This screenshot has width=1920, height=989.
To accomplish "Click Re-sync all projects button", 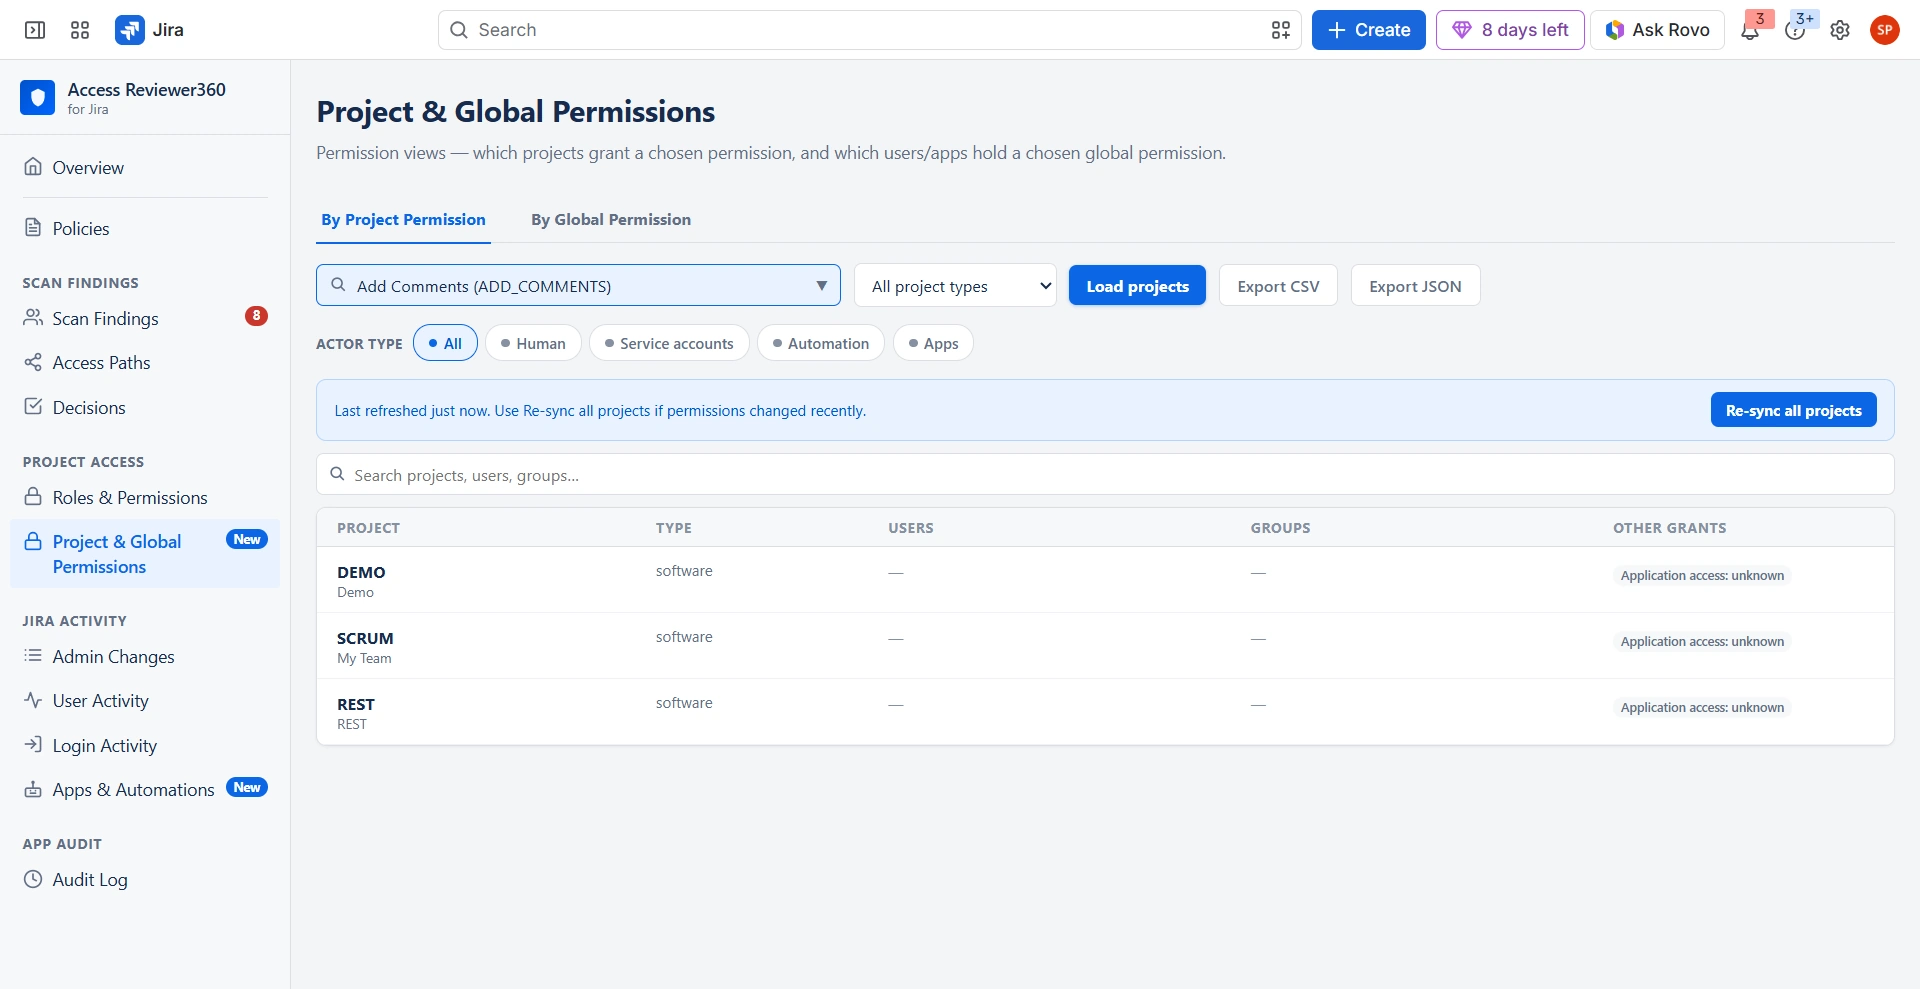I will coord(1793,410).
